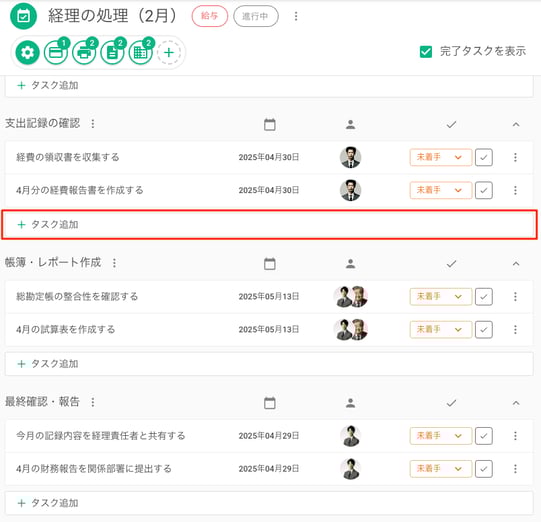Open status dropdown for 4月分の経費報告書を作成する
The height and width of the screenshot is (522, 541).
tap(441, 190)
